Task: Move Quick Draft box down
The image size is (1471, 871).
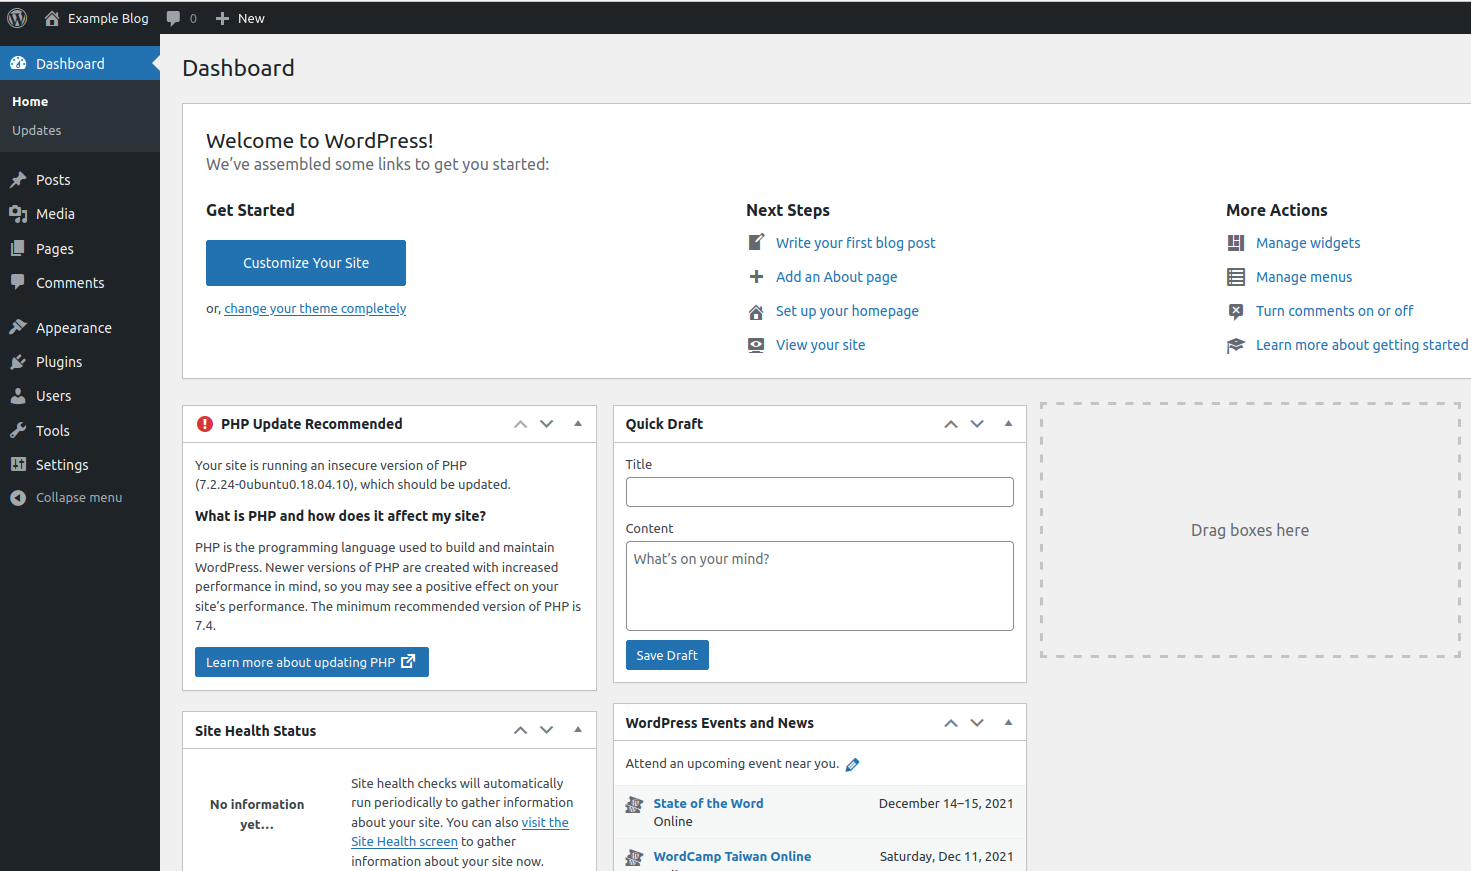Action: coord(977,424)
